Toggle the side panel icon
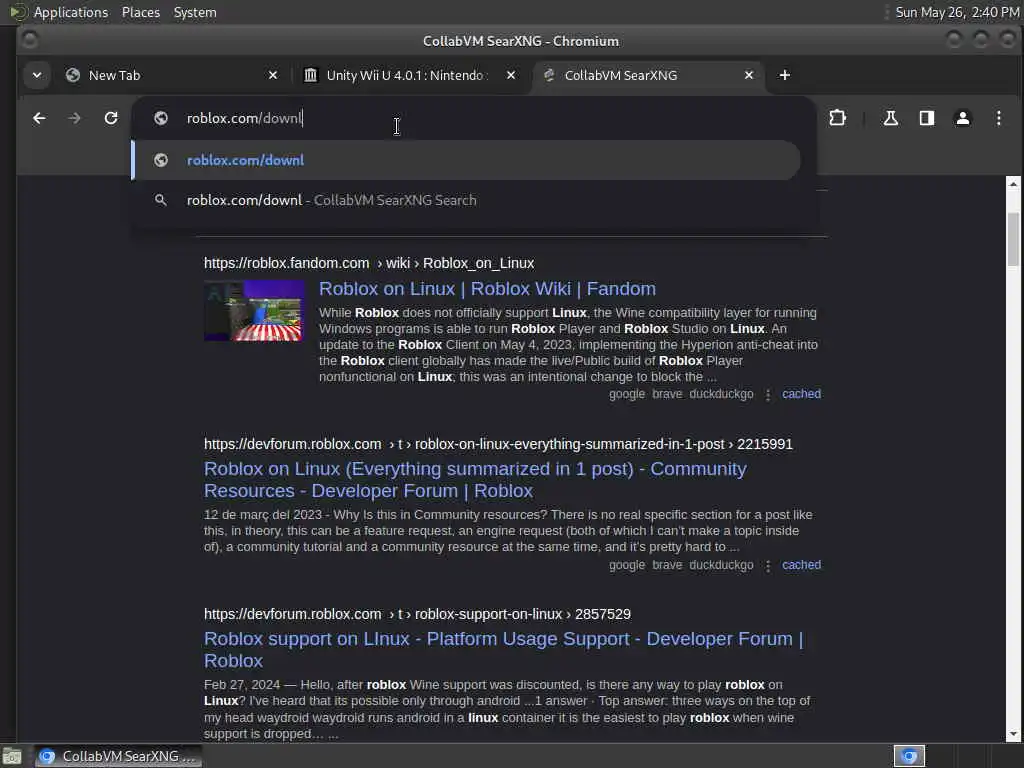1024x768 pixels. pos(927,118)
